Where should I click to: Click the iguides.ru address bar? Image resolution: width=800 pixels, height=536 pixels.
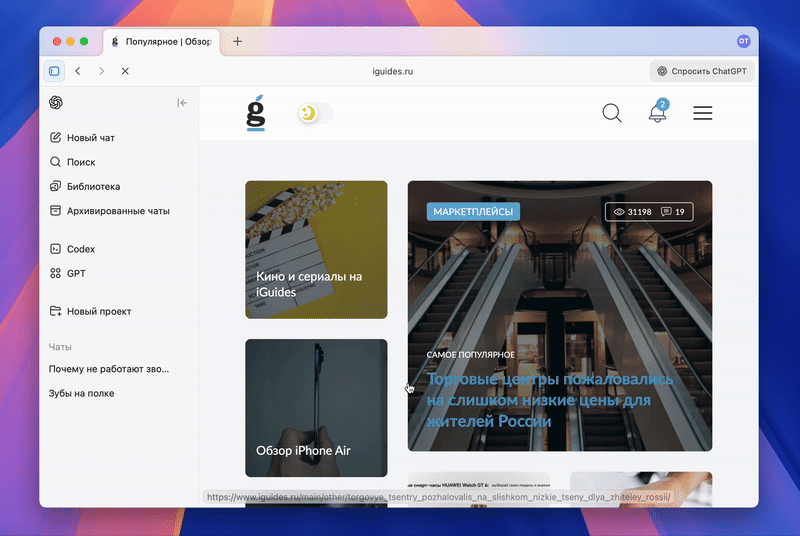pyautogui.click(x=392, y=71)
